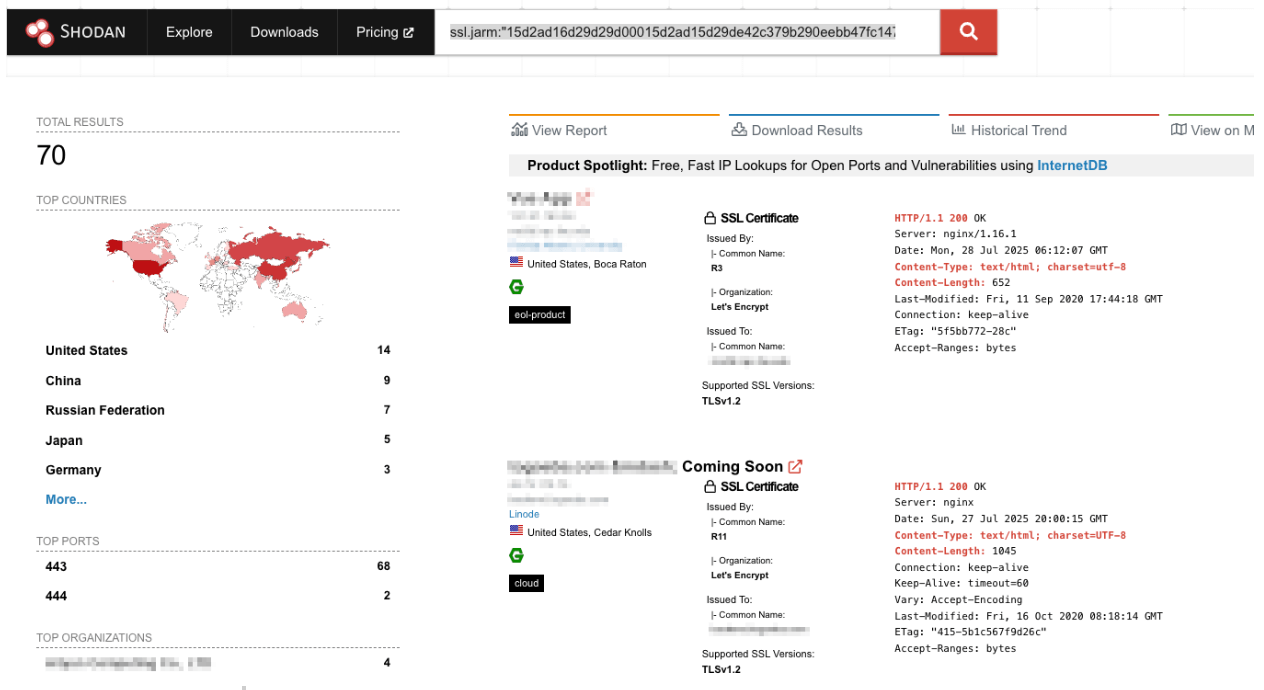Click the total results count 70

pyautogui.click(x=51, y=155)
